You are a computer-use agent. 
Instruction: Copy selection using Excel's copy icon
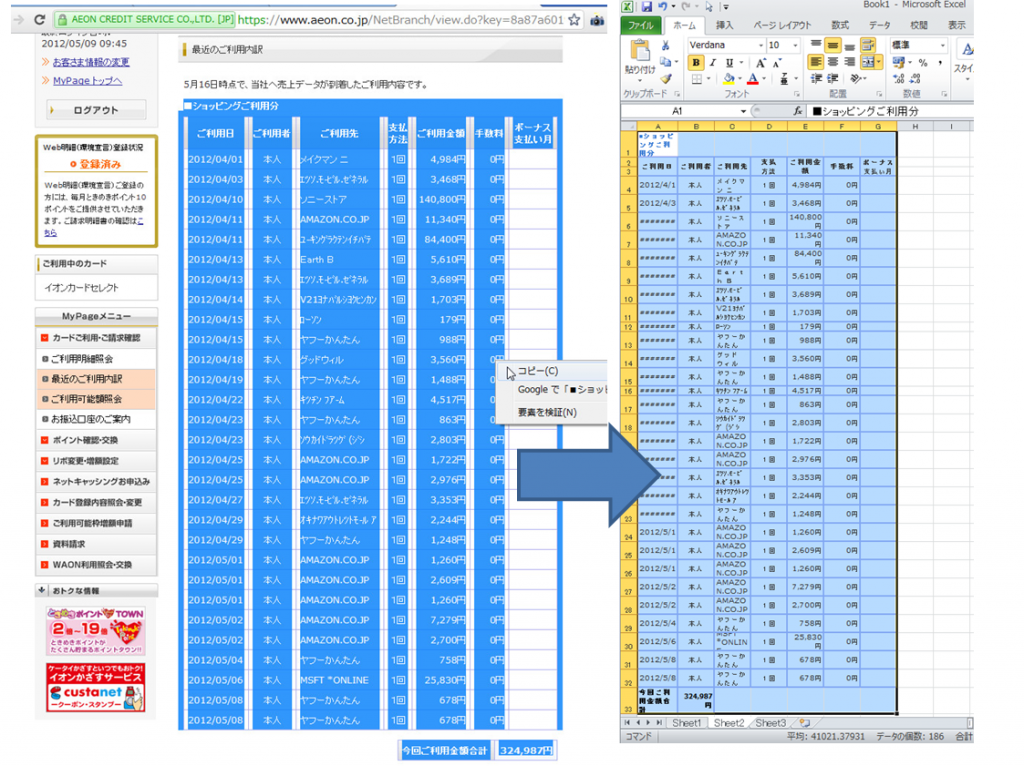[665, 61]
